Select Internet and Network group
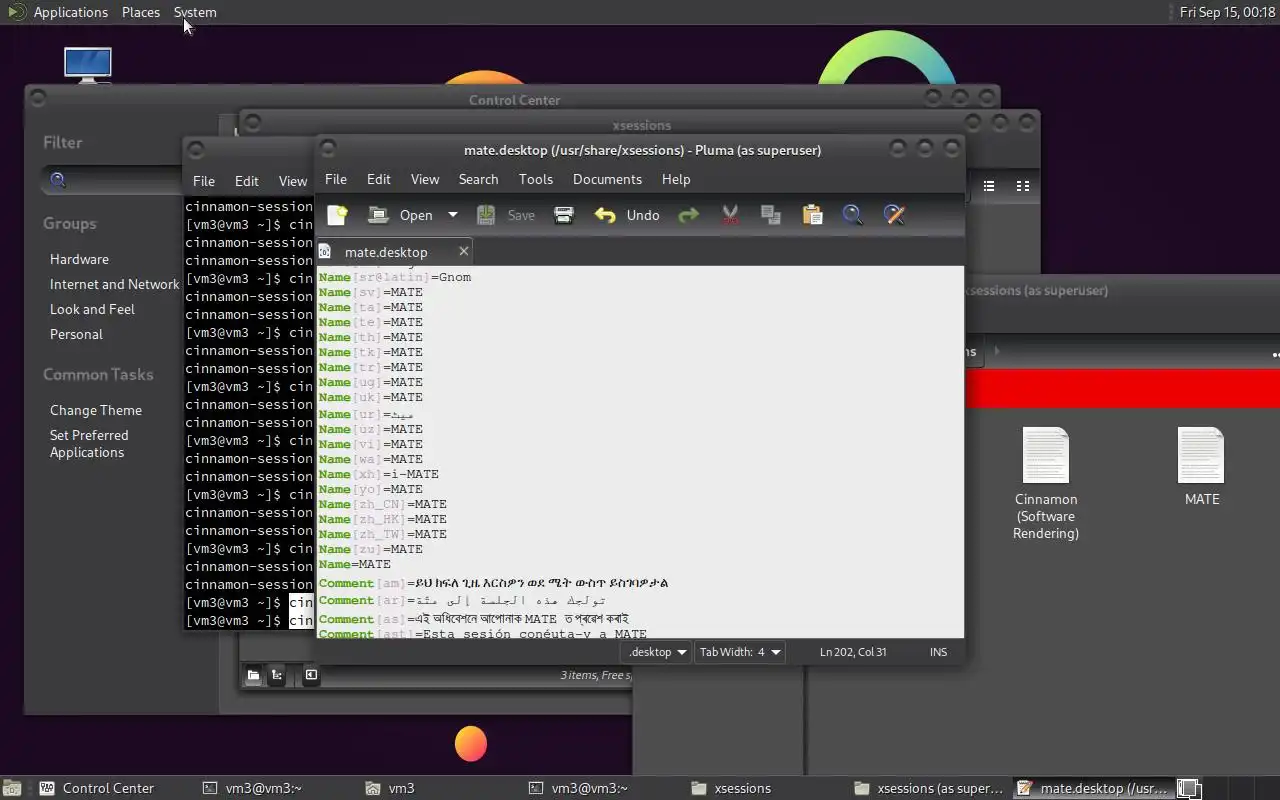This screenshot has height=800, width=1280. pyautogui.click(x=114, y=284)
